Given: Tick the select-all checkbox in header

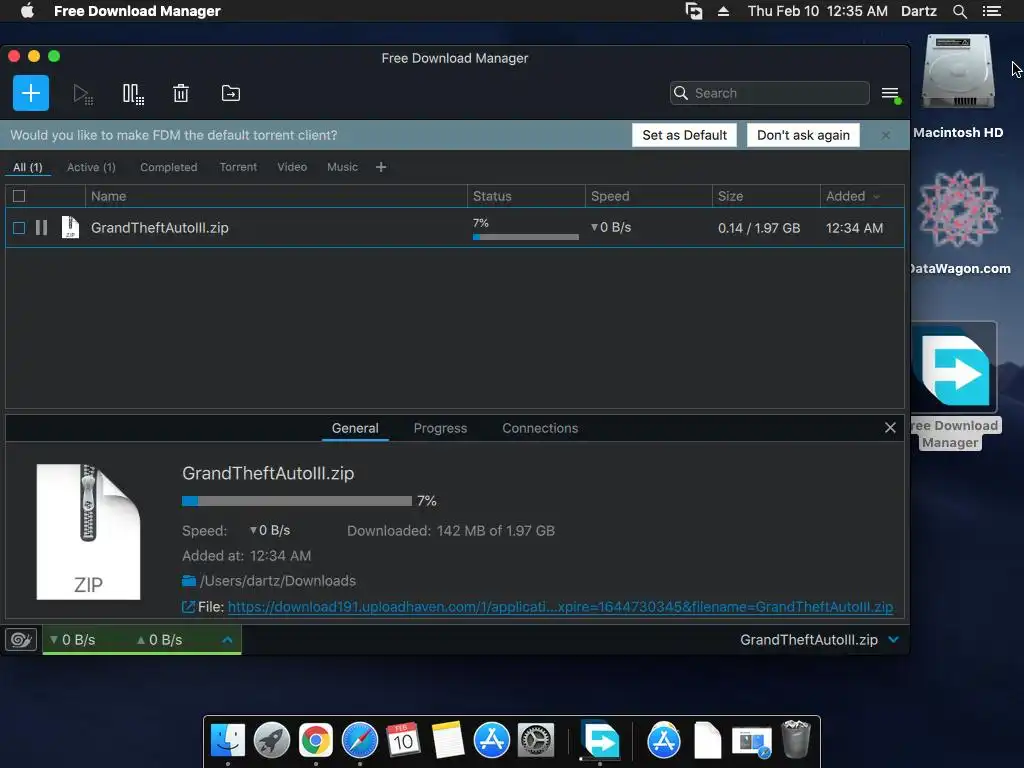Looking at the screenshot, I should click(19, 196).
